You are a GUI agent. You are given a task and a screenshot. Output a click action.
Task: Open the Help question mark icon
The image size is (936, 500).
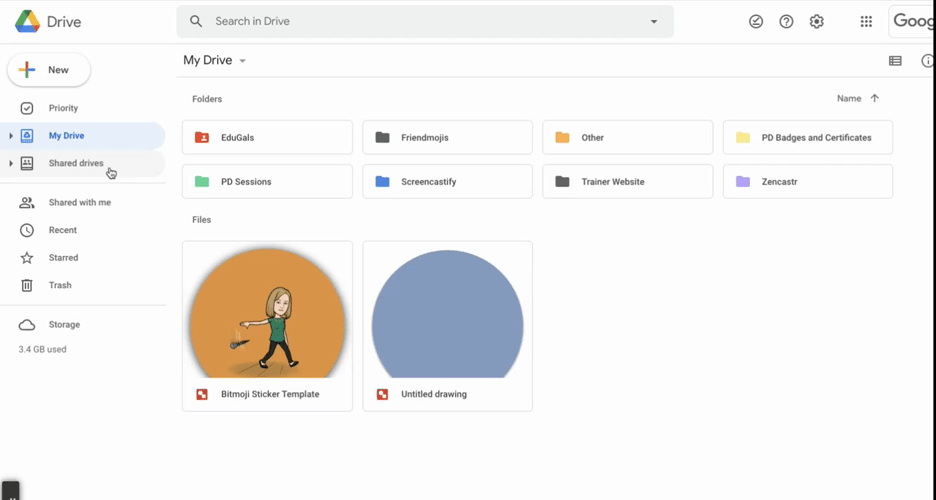tap(786, 21)
